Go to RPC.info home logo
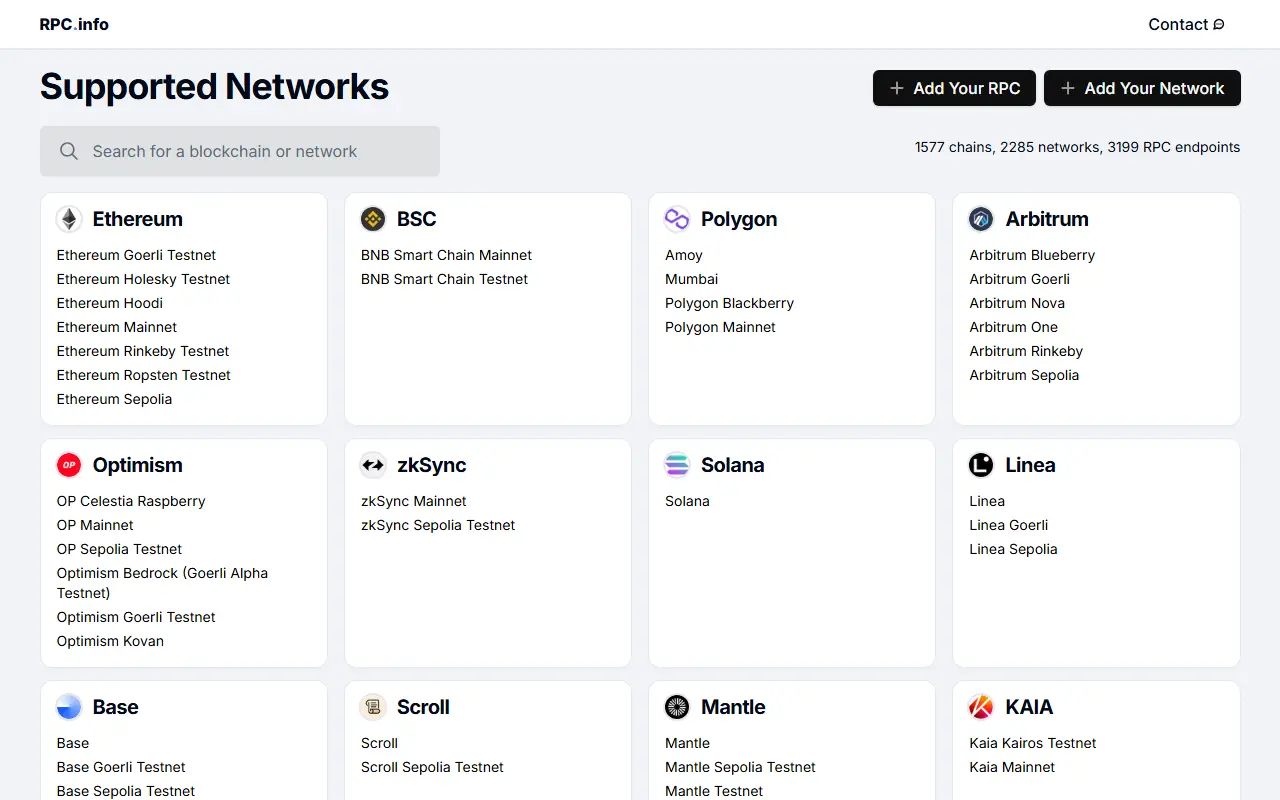Screen dimensions: 1280x800 click(74, 24)
